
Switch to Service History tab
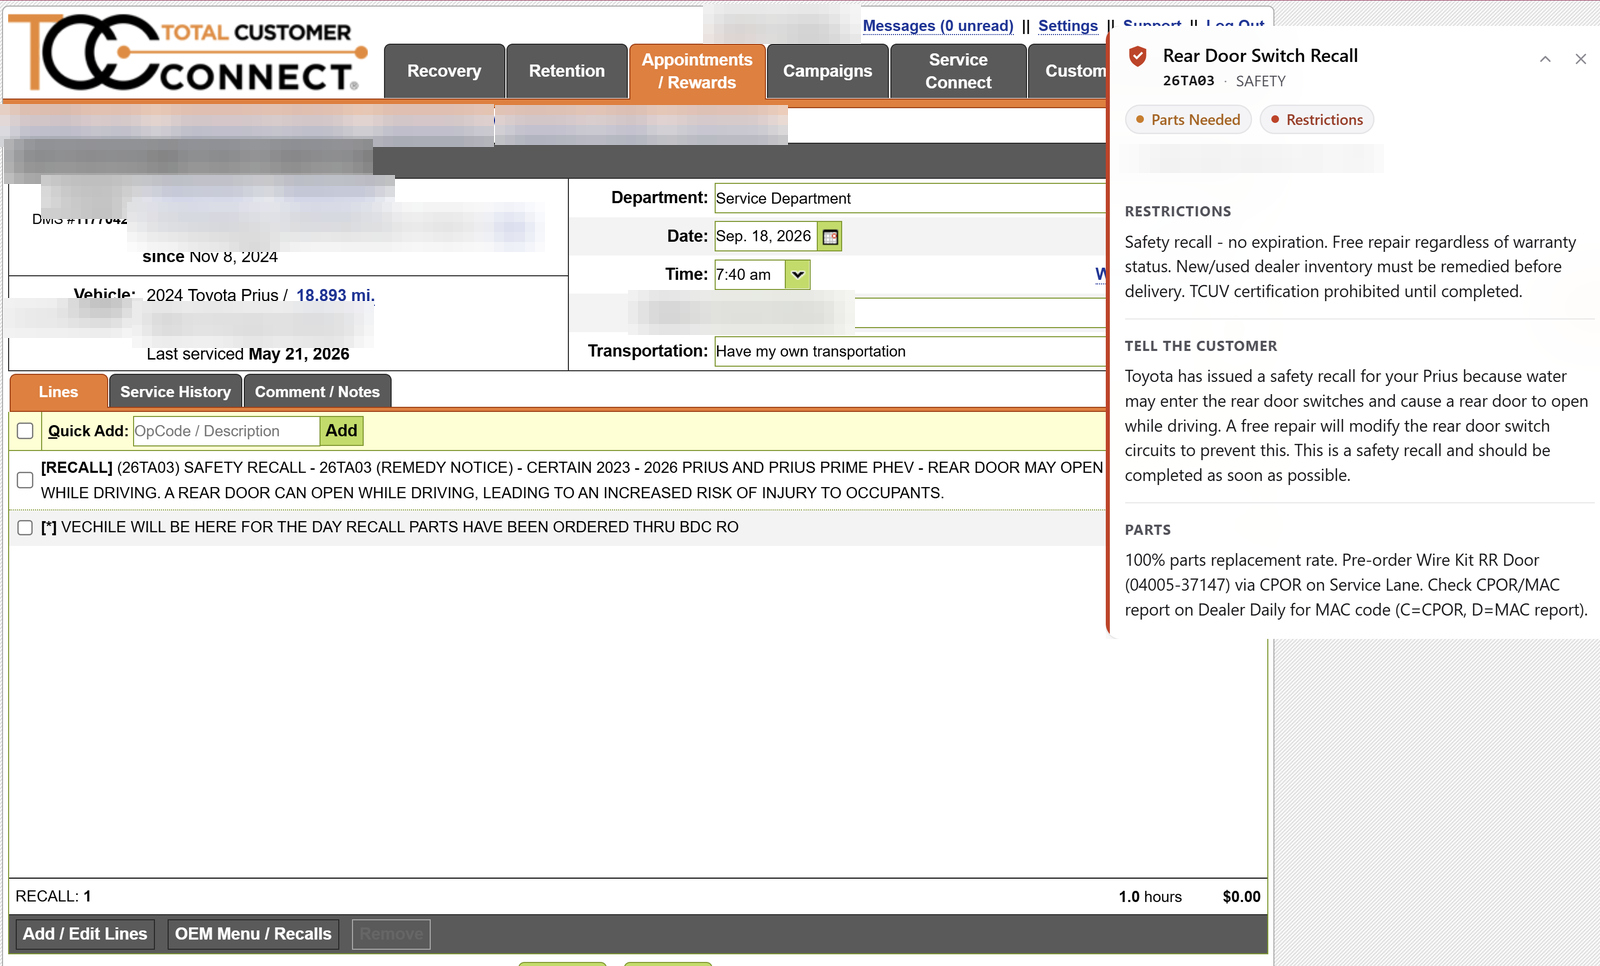point(175,392)
